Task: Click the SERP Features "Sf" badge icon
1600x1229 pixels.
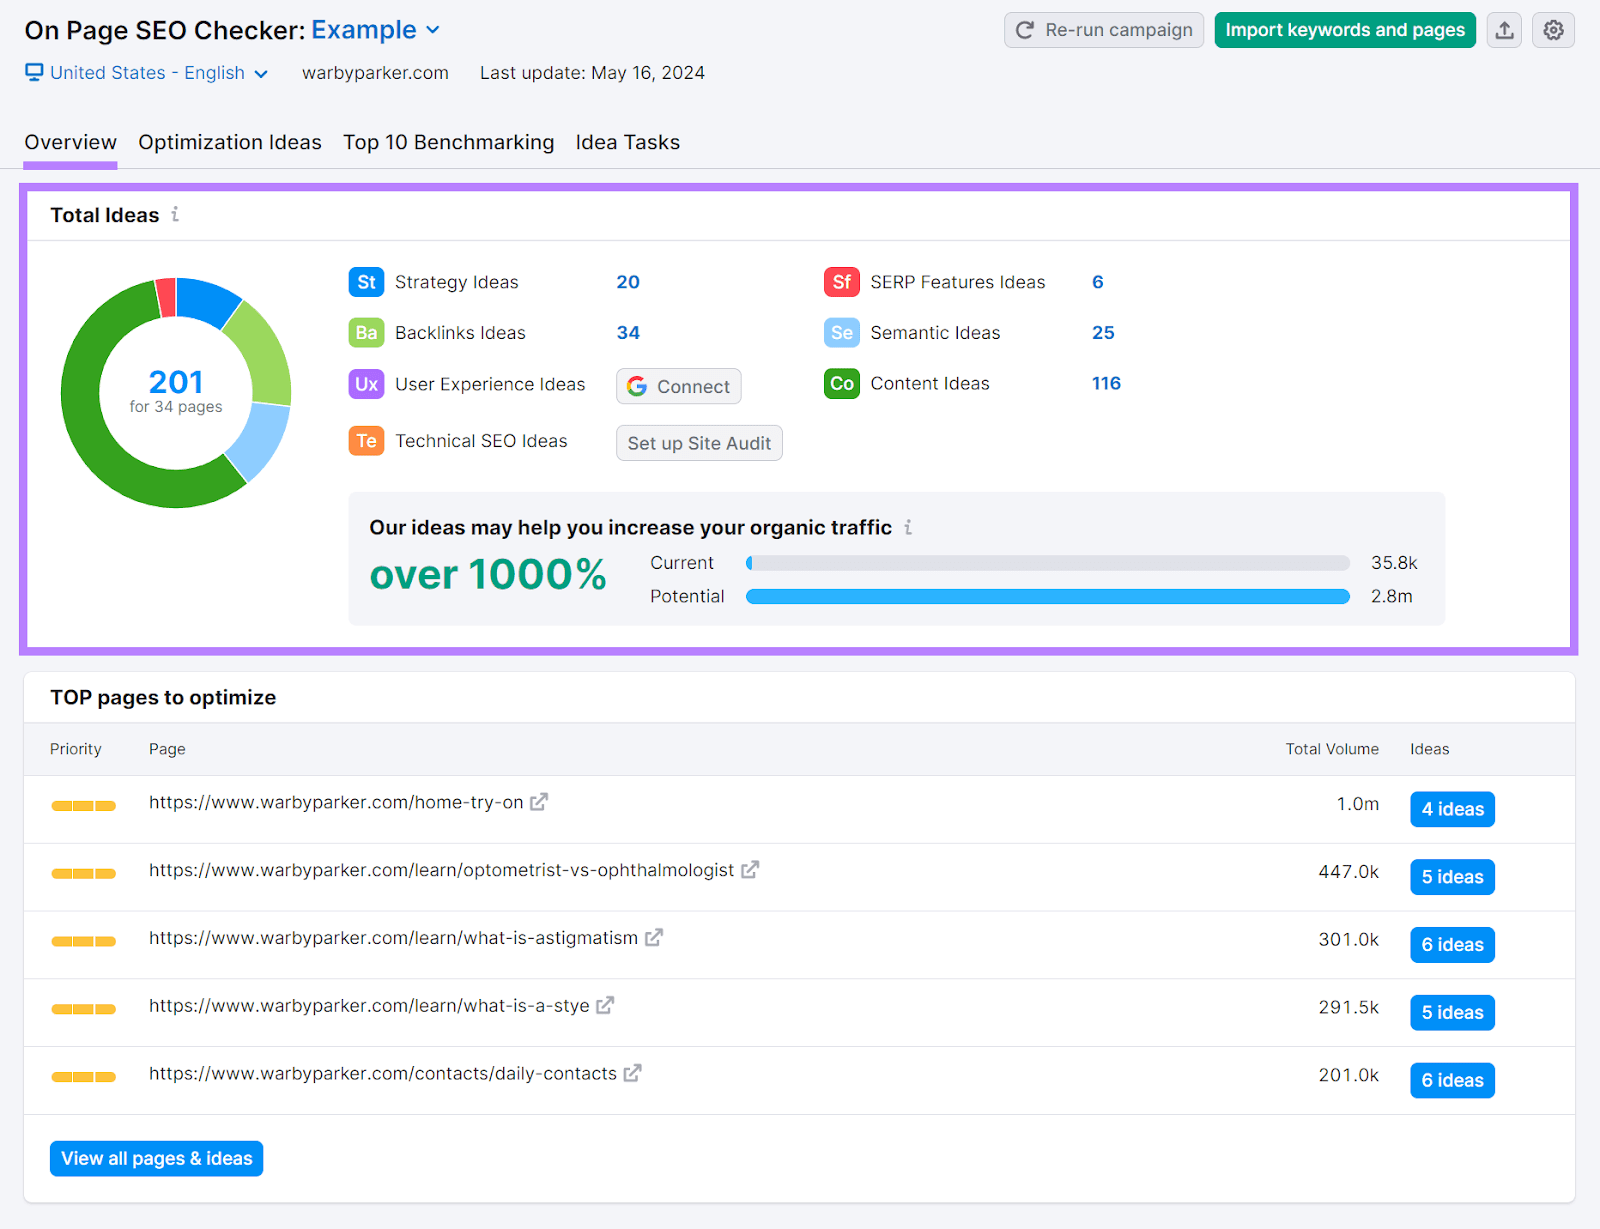Action: click(841, 282)
